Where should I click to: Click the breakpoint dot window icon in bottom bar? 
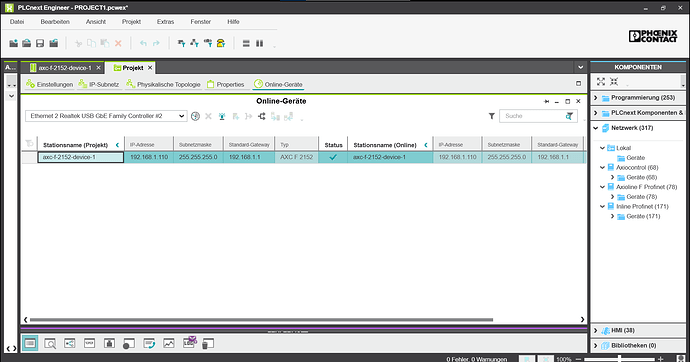click(128, 344)
